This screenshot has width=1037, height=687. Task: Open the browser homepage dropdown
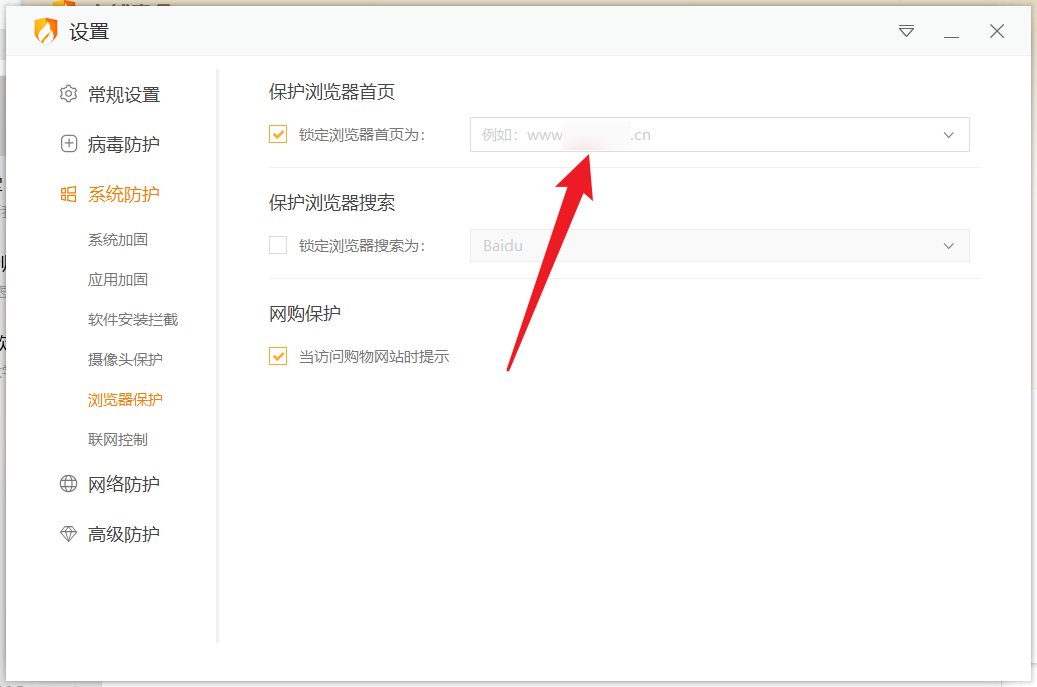pyautogui.click(x=948, y=133)
